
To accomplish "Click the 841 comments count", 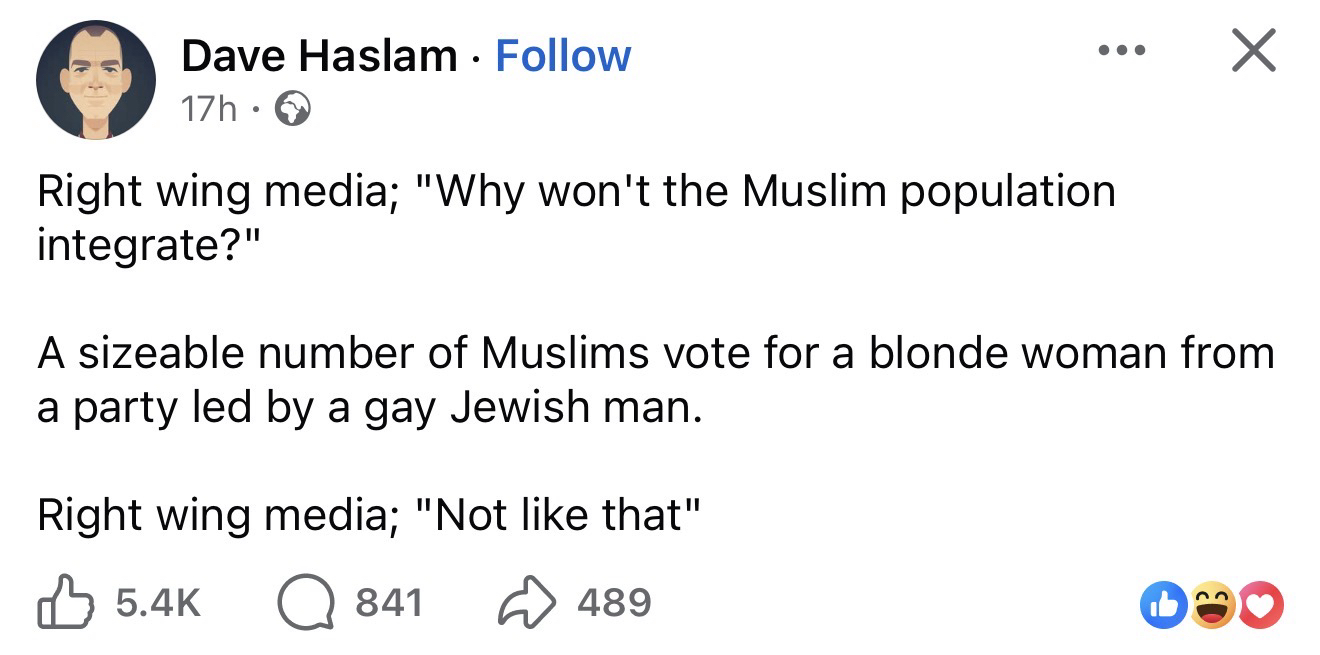I will [389, 603].
